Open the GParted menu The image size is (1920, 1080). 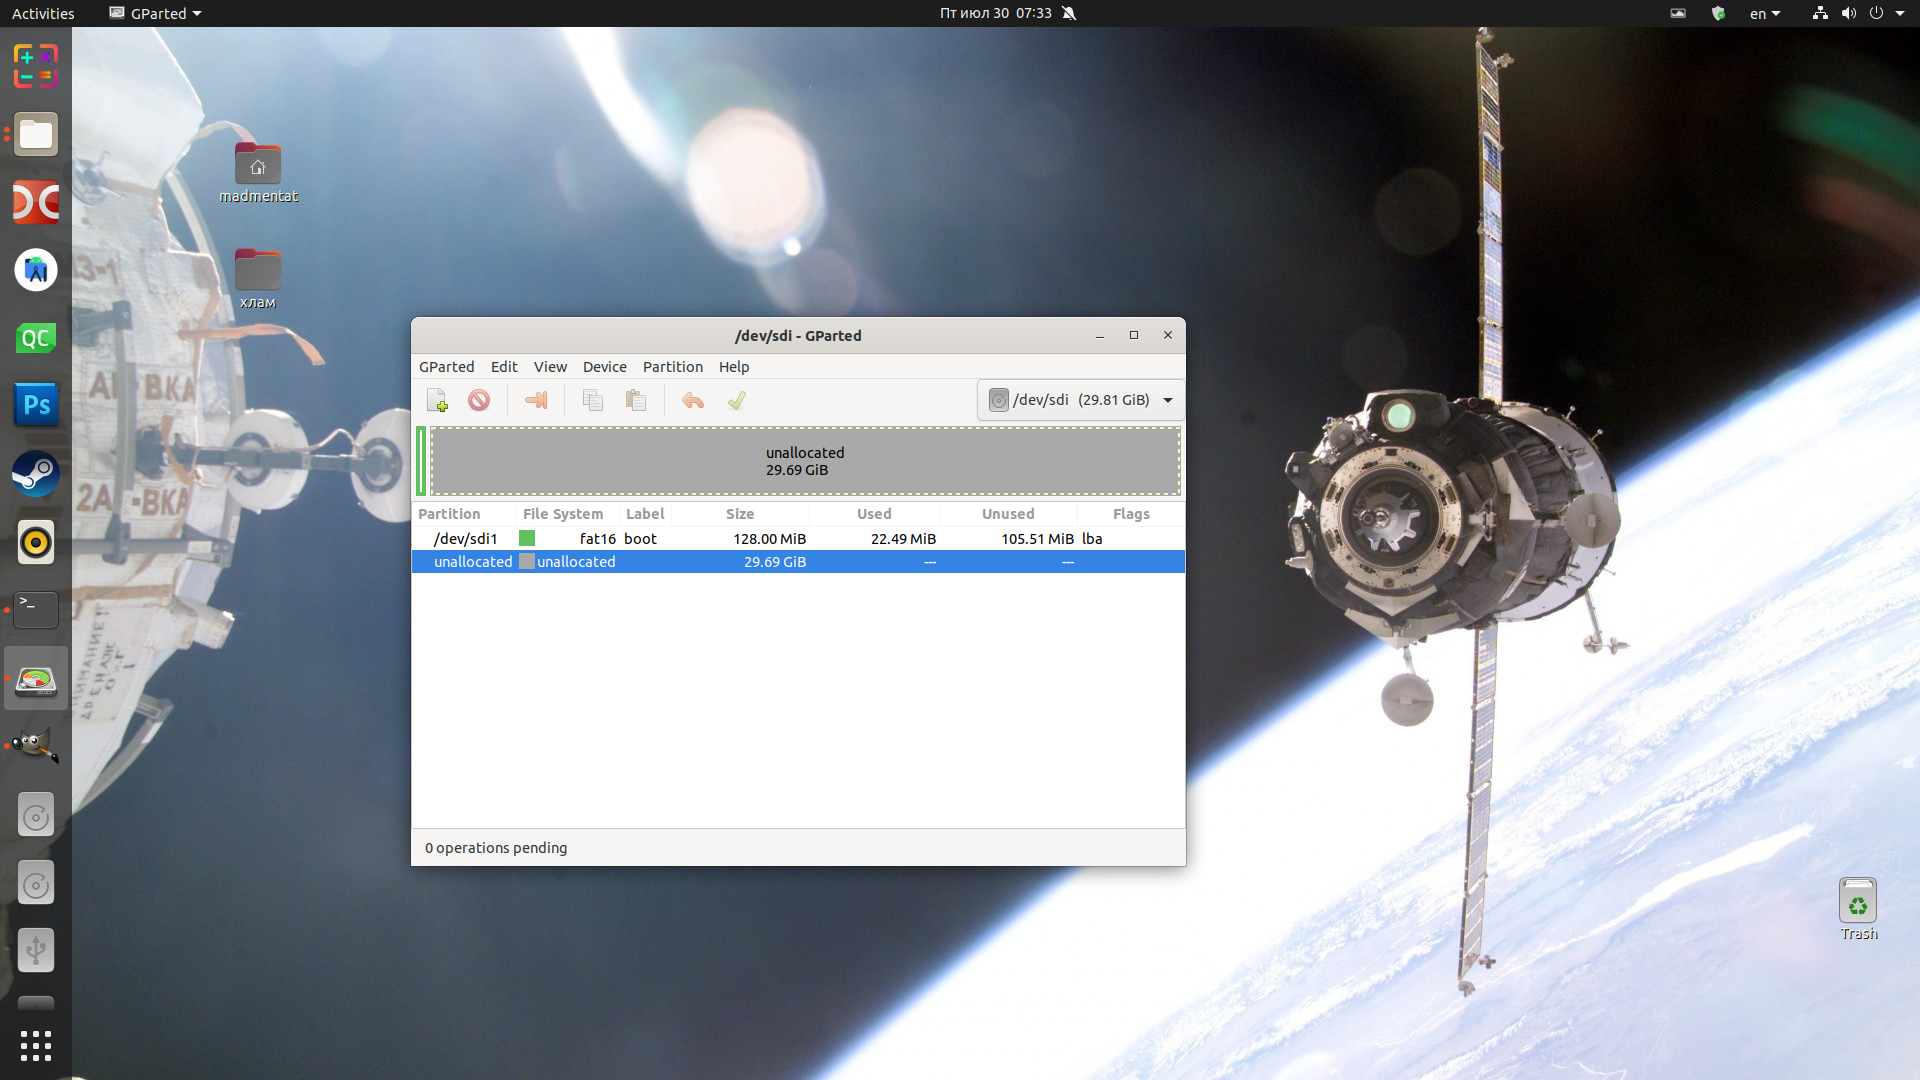point(446,367)
